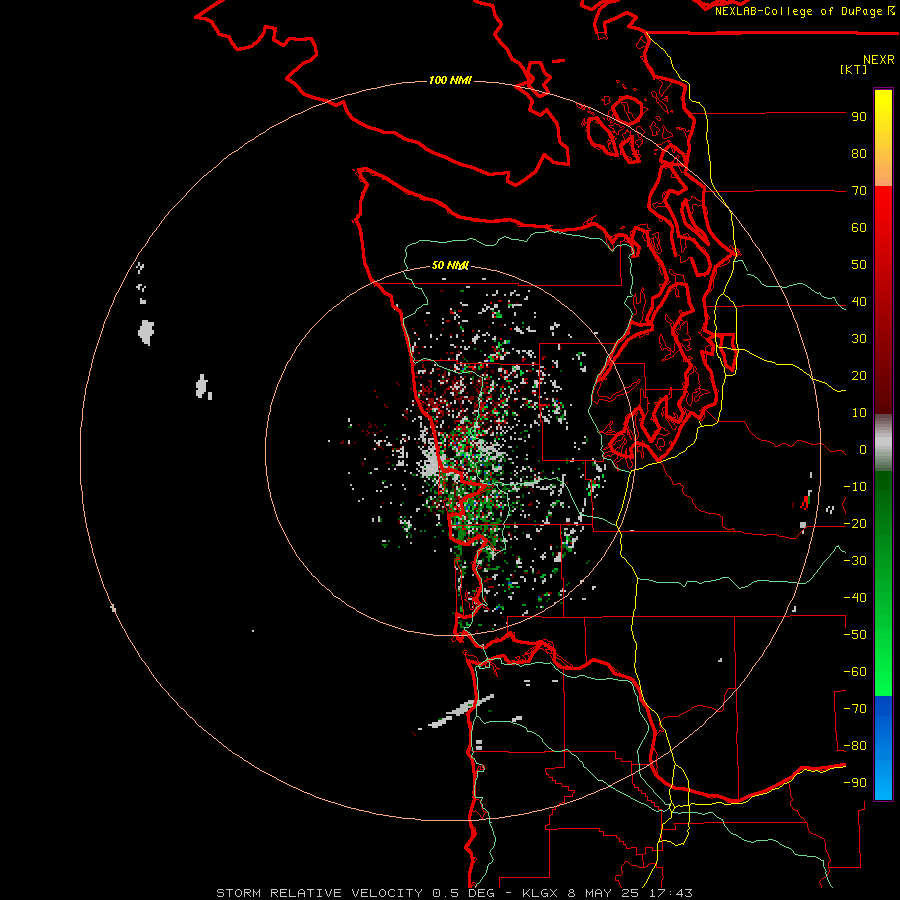Click the 20 value on velocity scale
900x900 pixels.
pos(859,375)
